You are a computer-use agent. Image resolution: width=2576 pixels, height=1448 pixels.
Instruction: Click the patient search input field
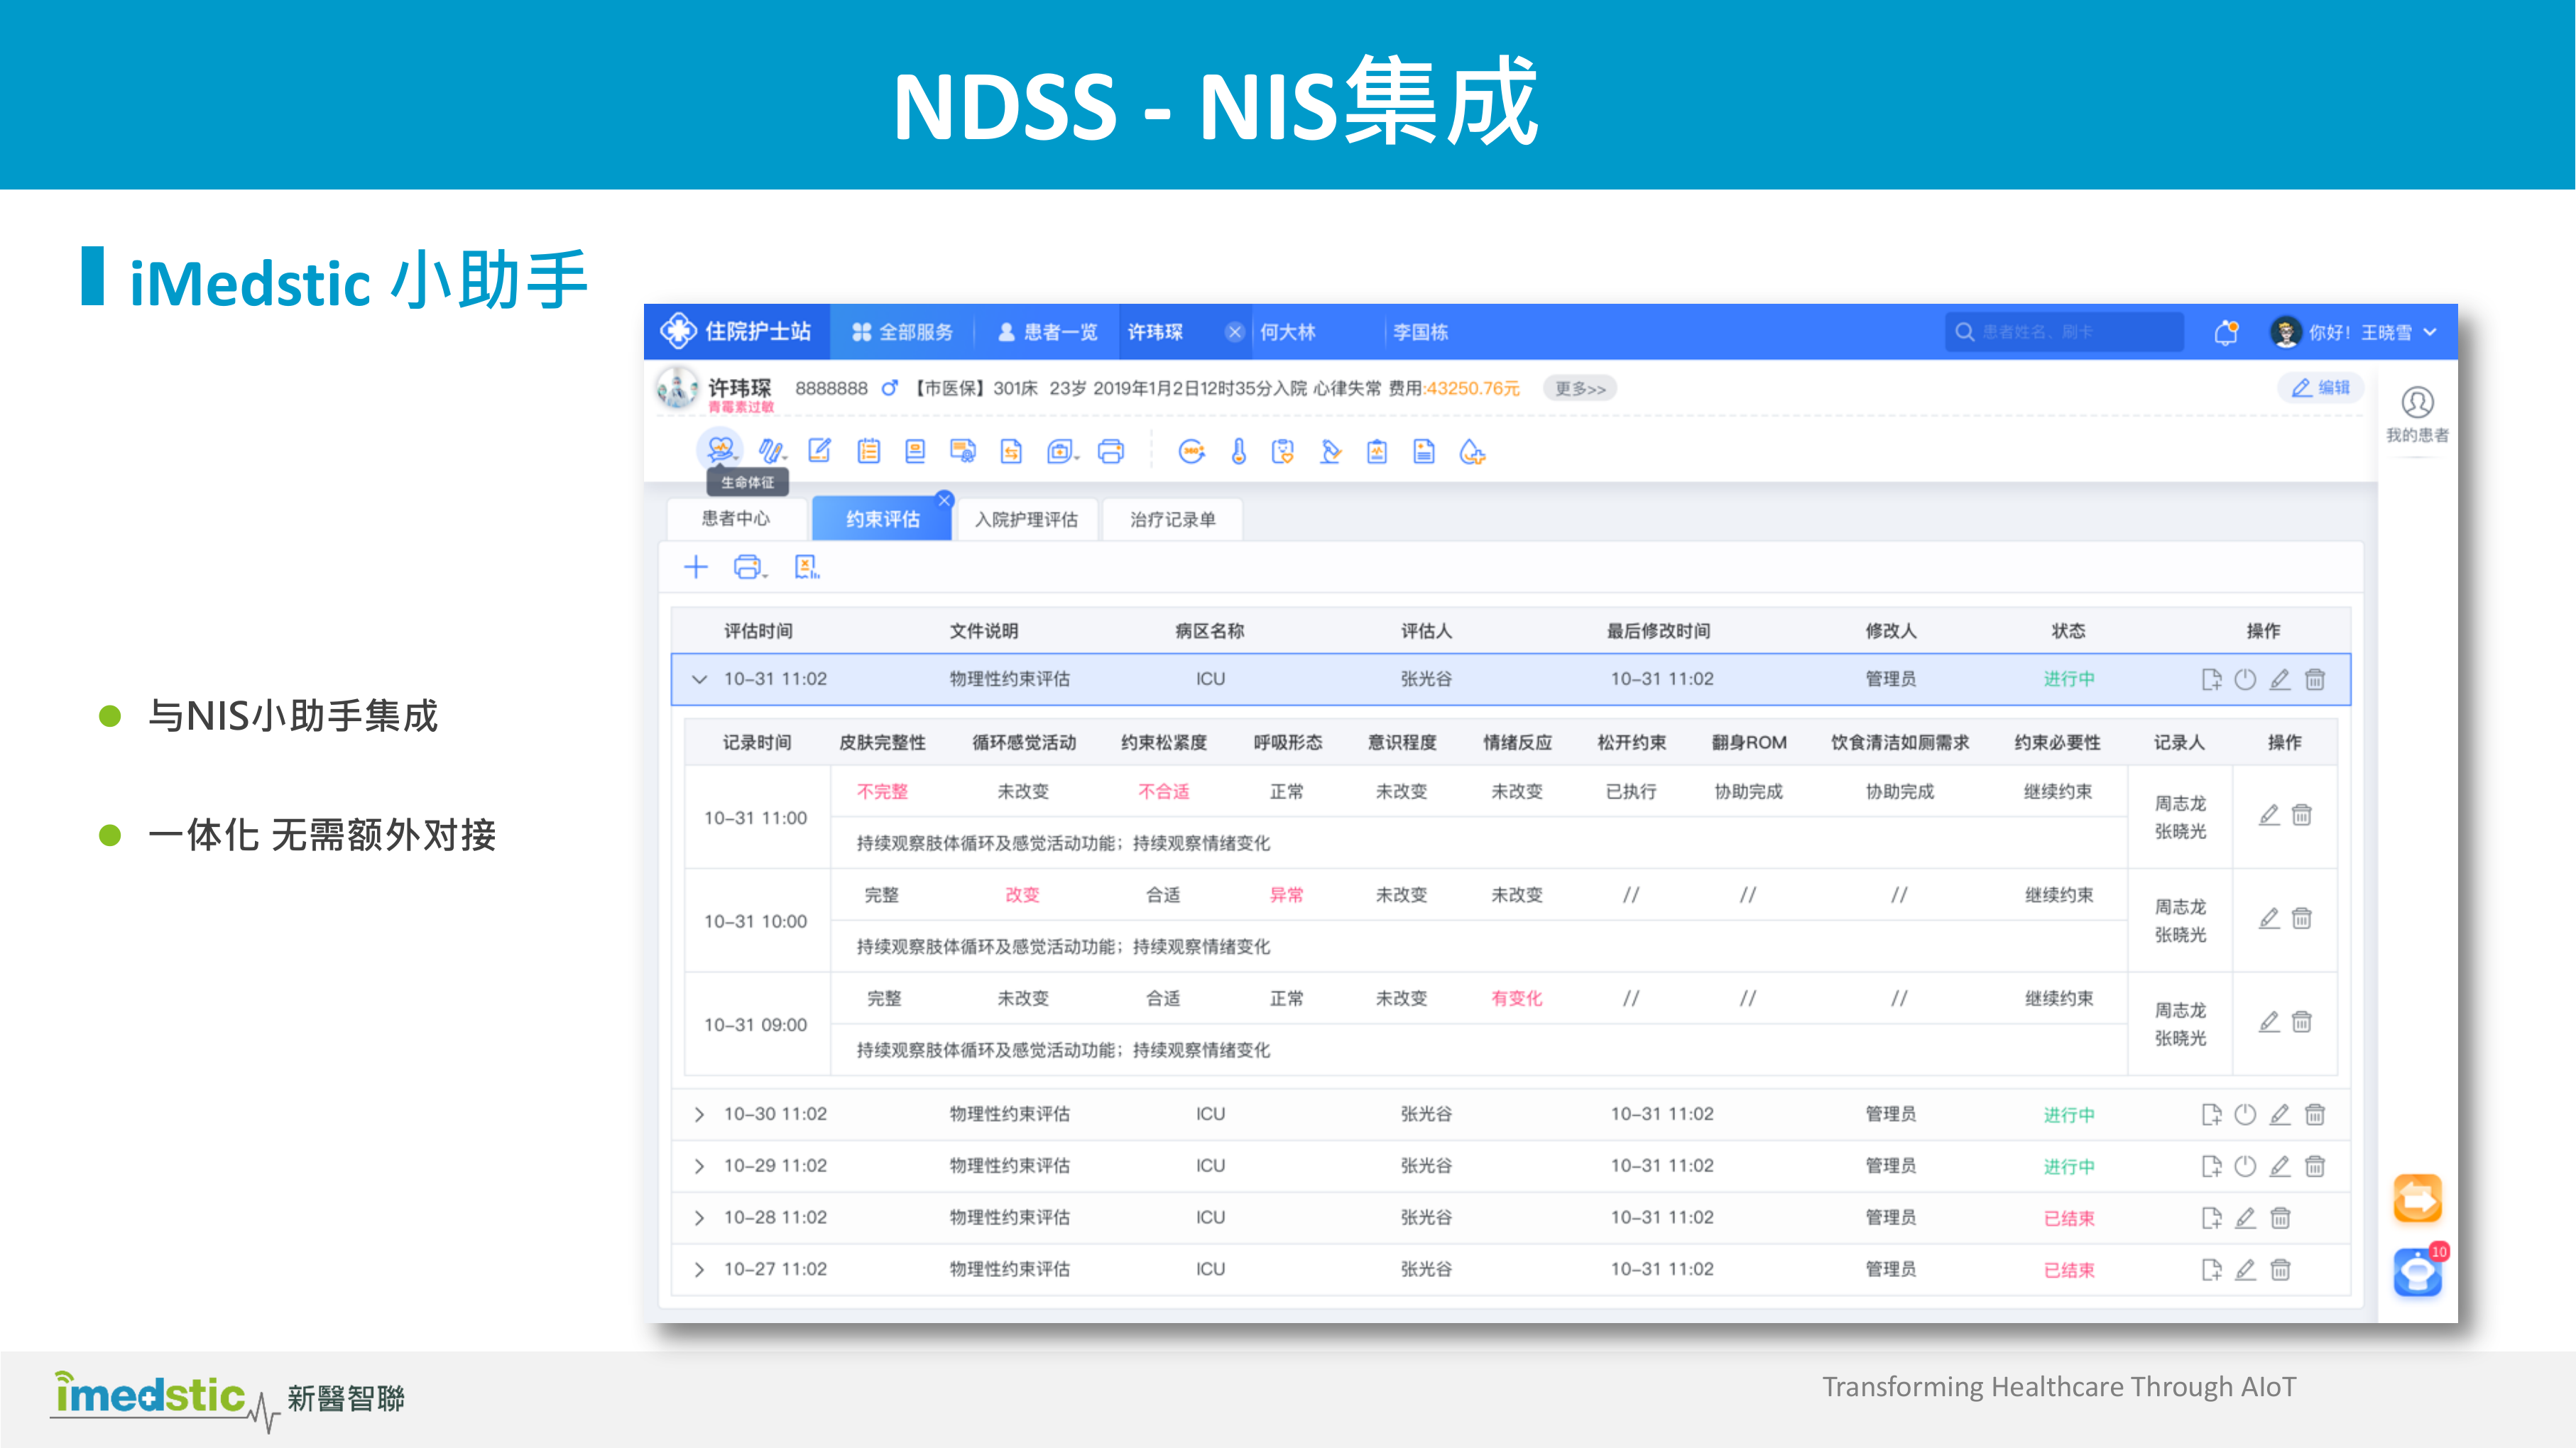(2065, 332)
